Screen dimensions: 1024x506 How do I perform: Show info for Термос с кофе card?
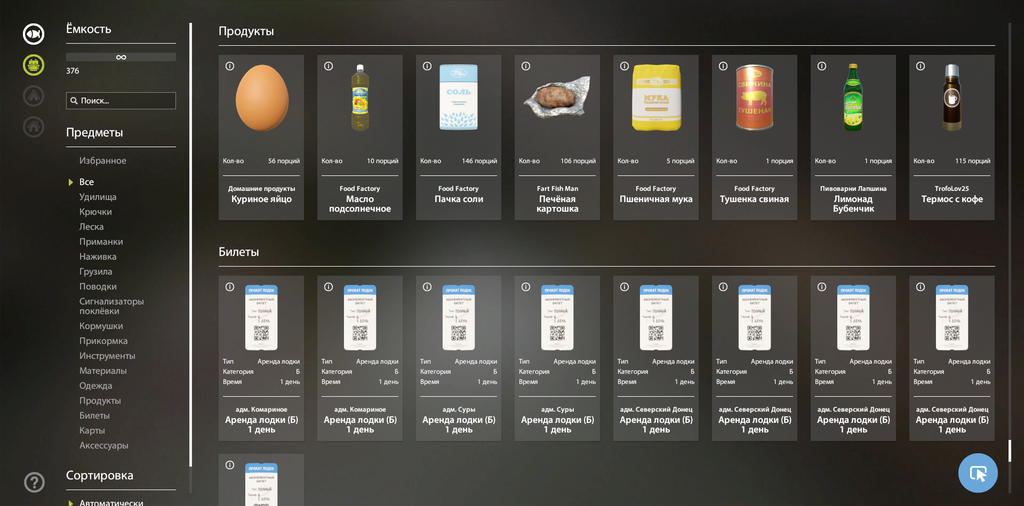[x=920, y=66]
